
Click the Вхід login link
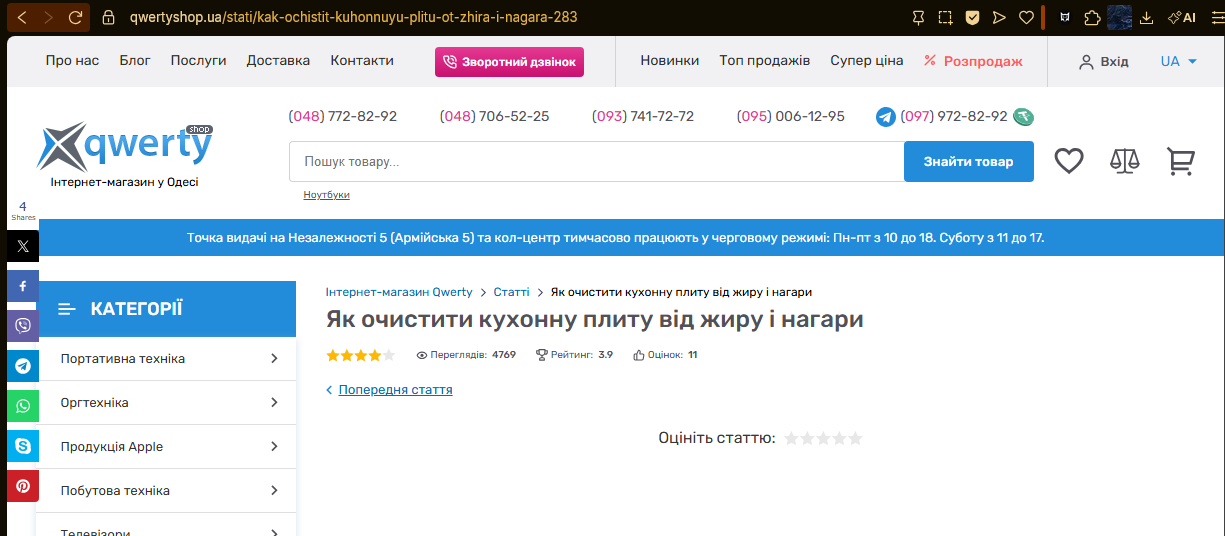[x=1104, y=62]
